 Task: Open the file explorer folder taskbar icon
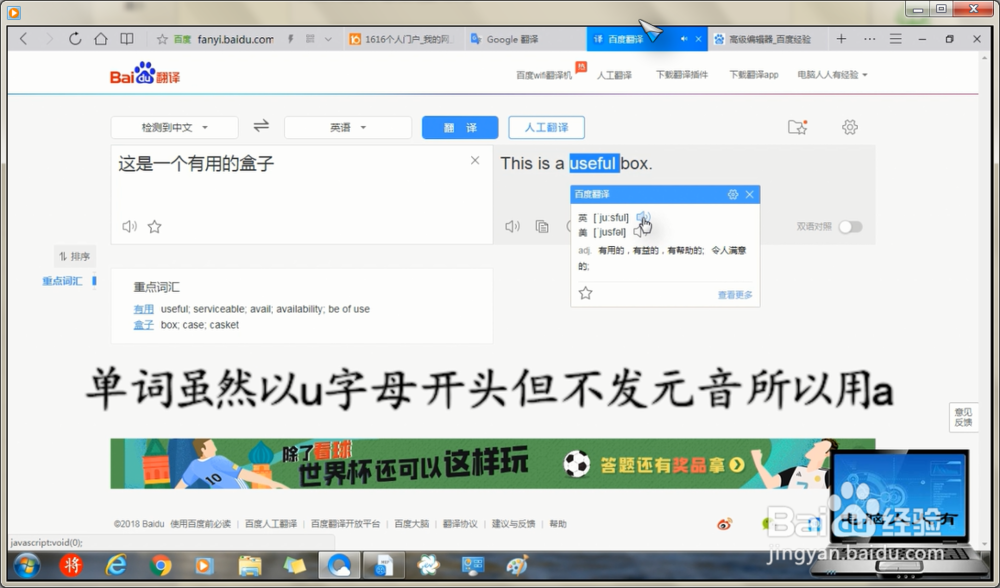250,566
